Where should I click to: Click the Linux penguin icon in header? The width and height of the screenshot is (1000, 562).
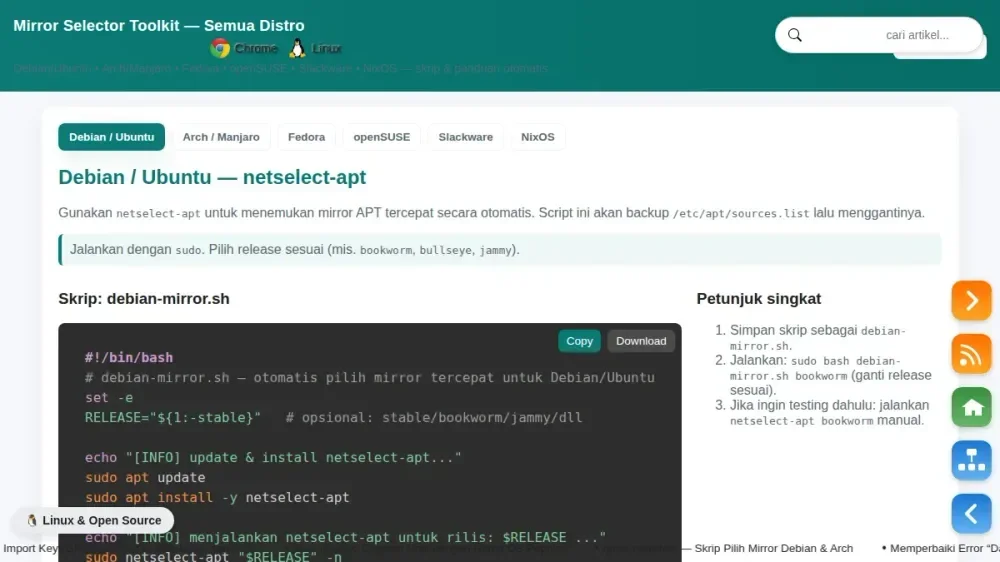click(x=297, y=48)
